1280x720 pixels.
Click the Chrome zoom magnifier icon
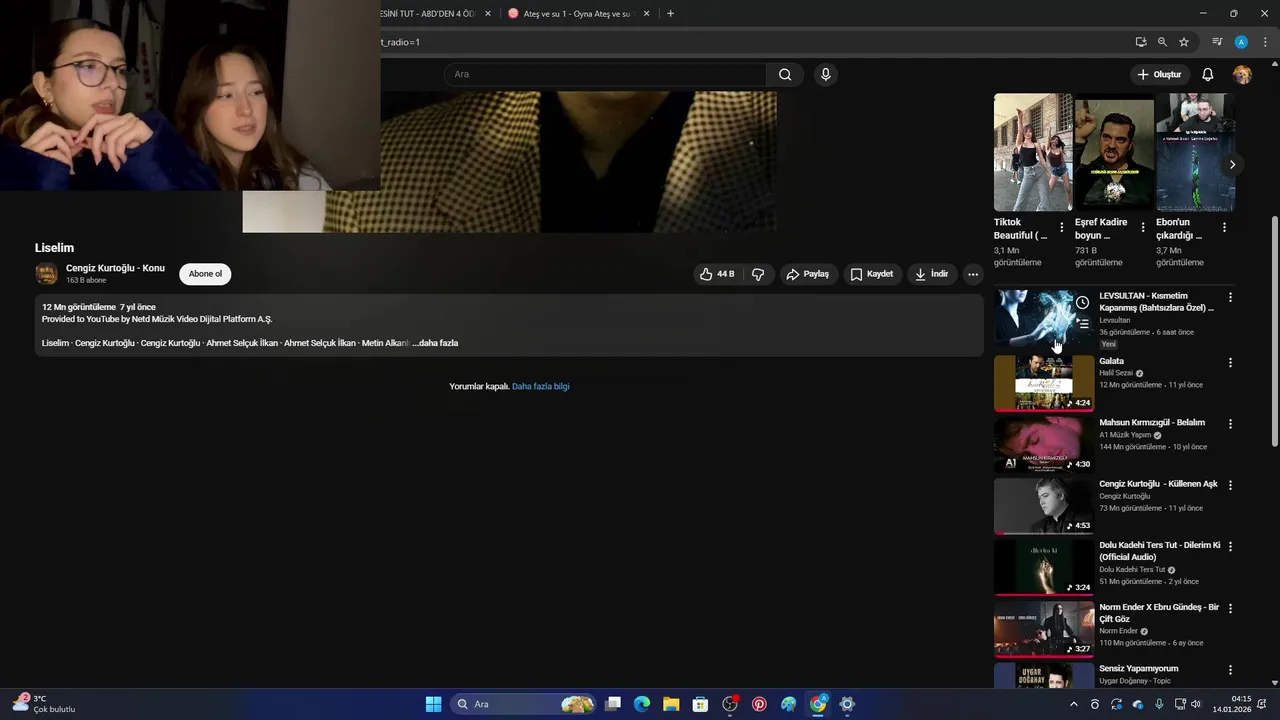click(x=1162, y=42)
